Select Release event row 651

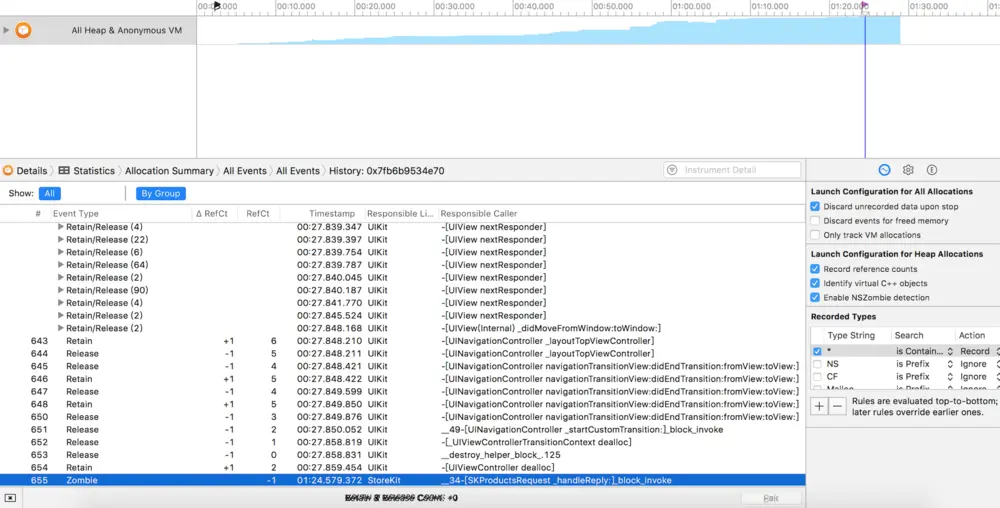coord(402,430)
